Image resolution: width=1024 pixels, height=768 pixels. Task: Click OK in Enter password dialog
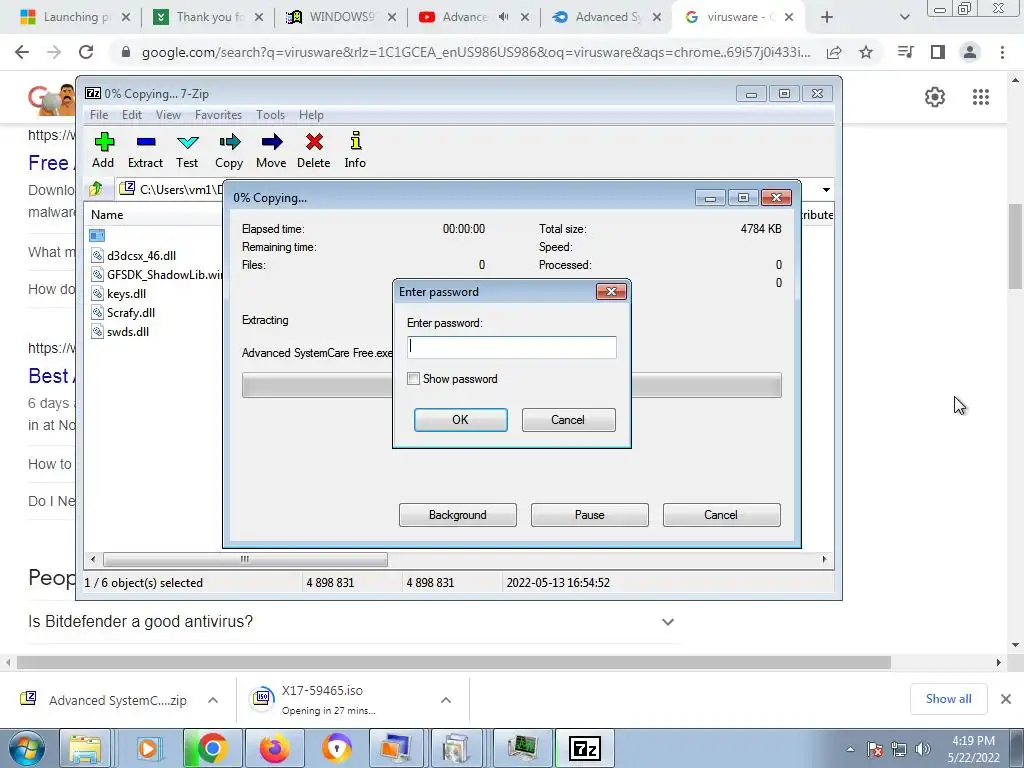[x=460, y=420]
